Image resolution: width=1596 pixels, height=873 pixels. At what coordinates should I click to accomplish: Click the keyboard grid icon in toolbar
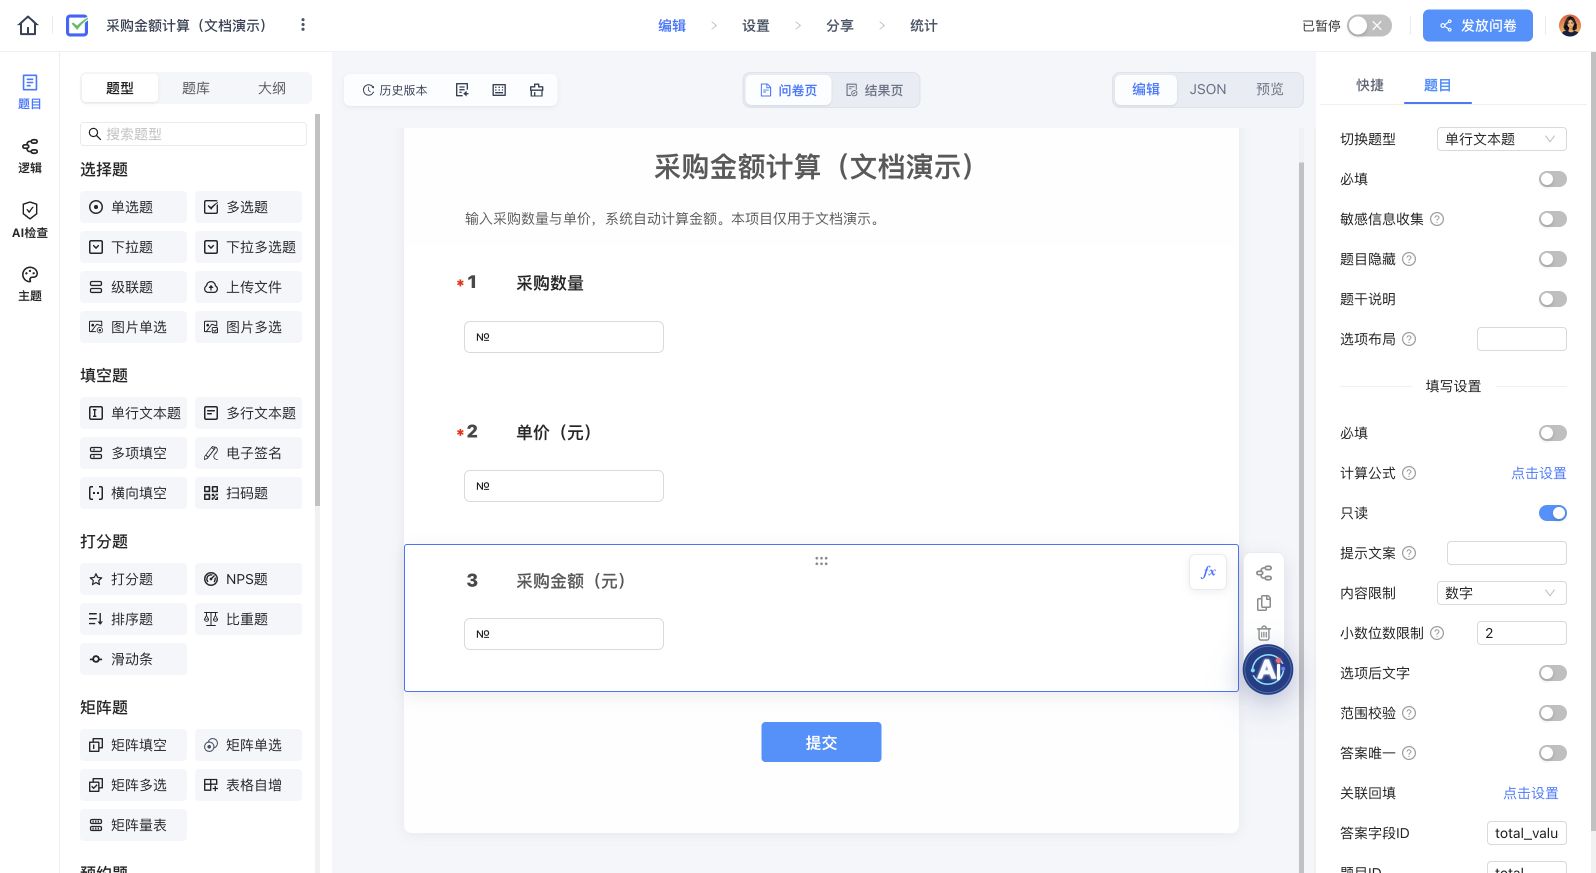coord(499,90)
